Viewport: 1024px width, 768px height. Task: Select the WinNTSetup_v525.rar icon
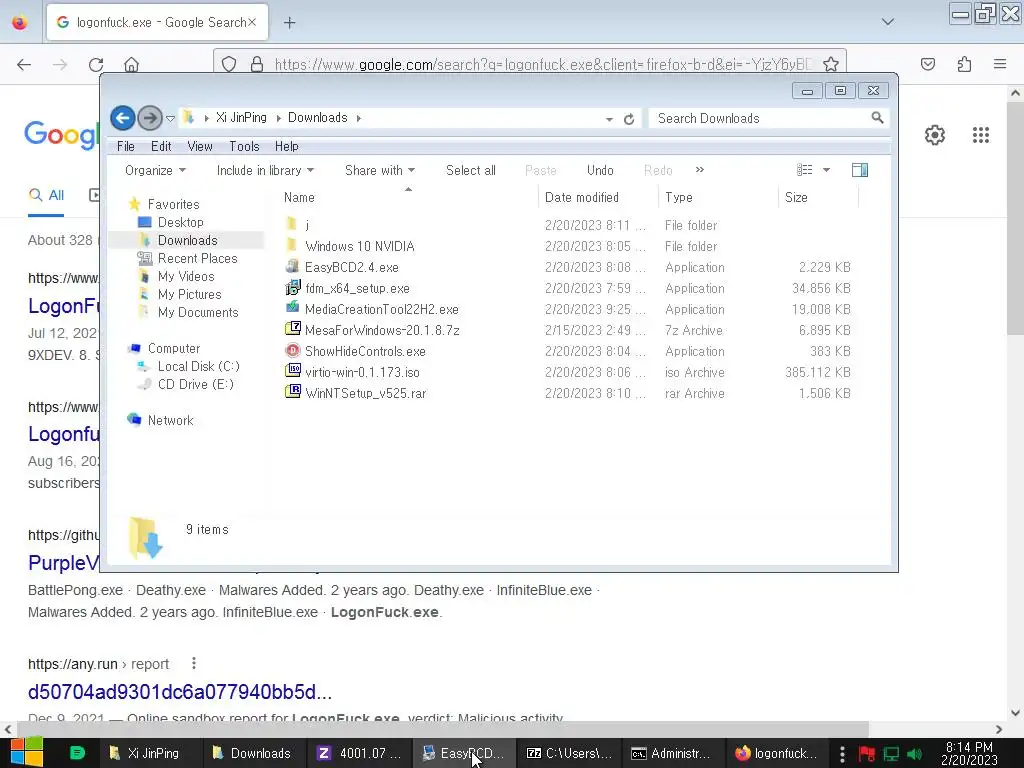(x=293, y=392)
